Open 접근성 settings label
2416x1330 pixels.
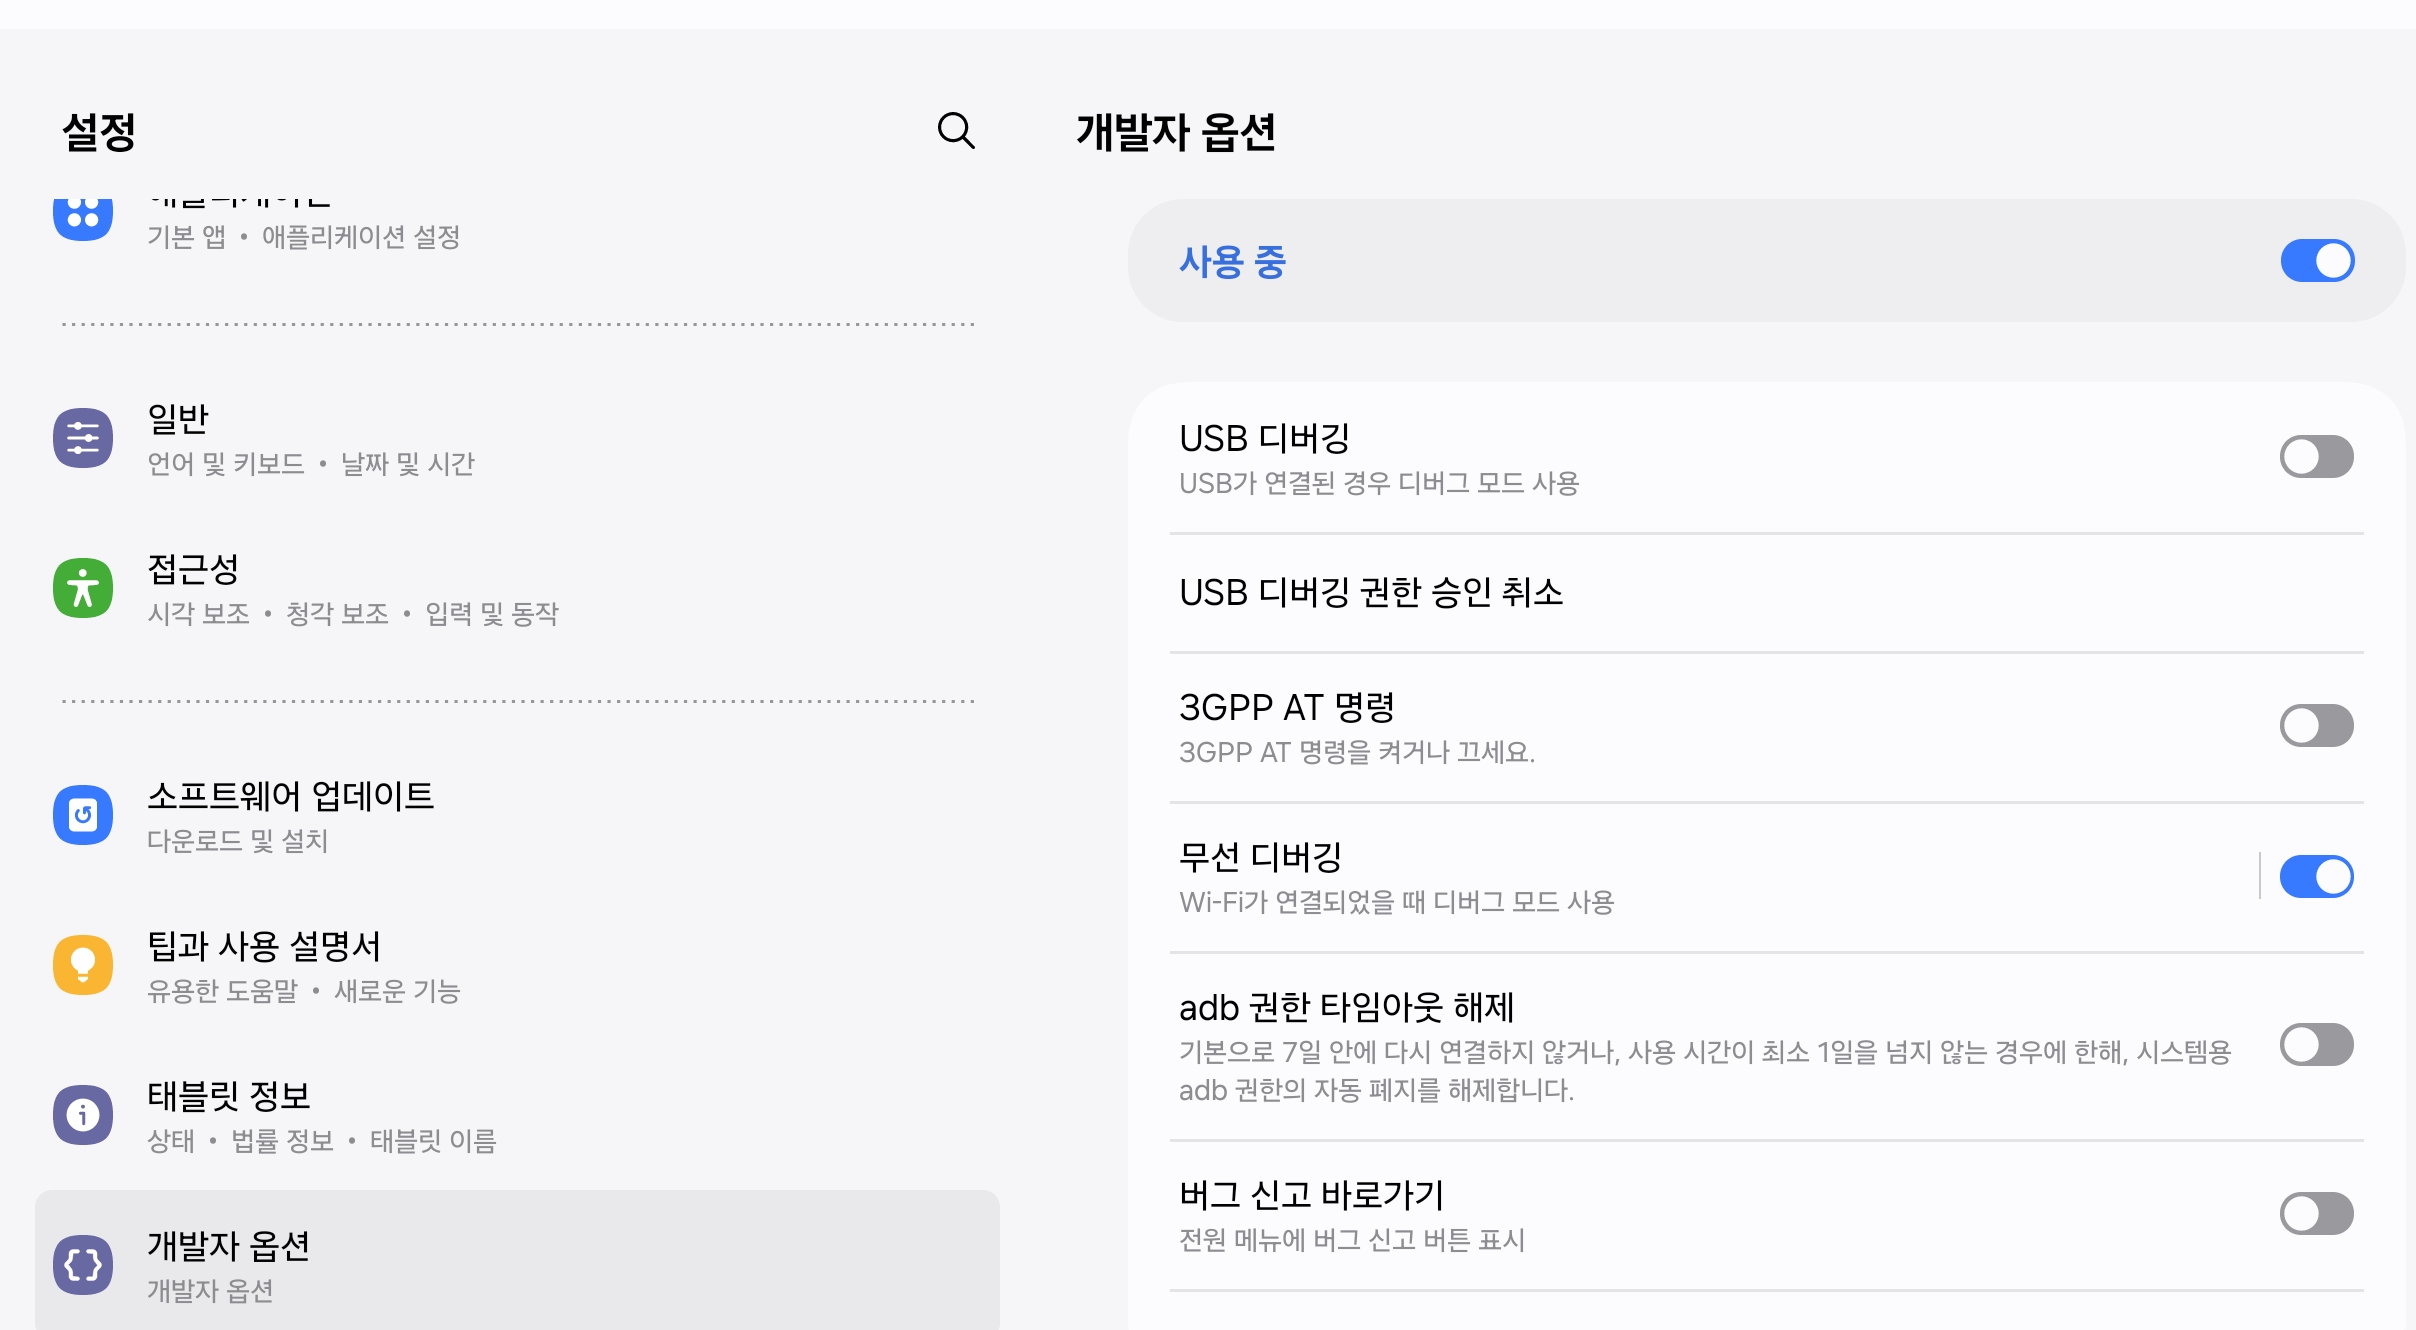(193, 570)
